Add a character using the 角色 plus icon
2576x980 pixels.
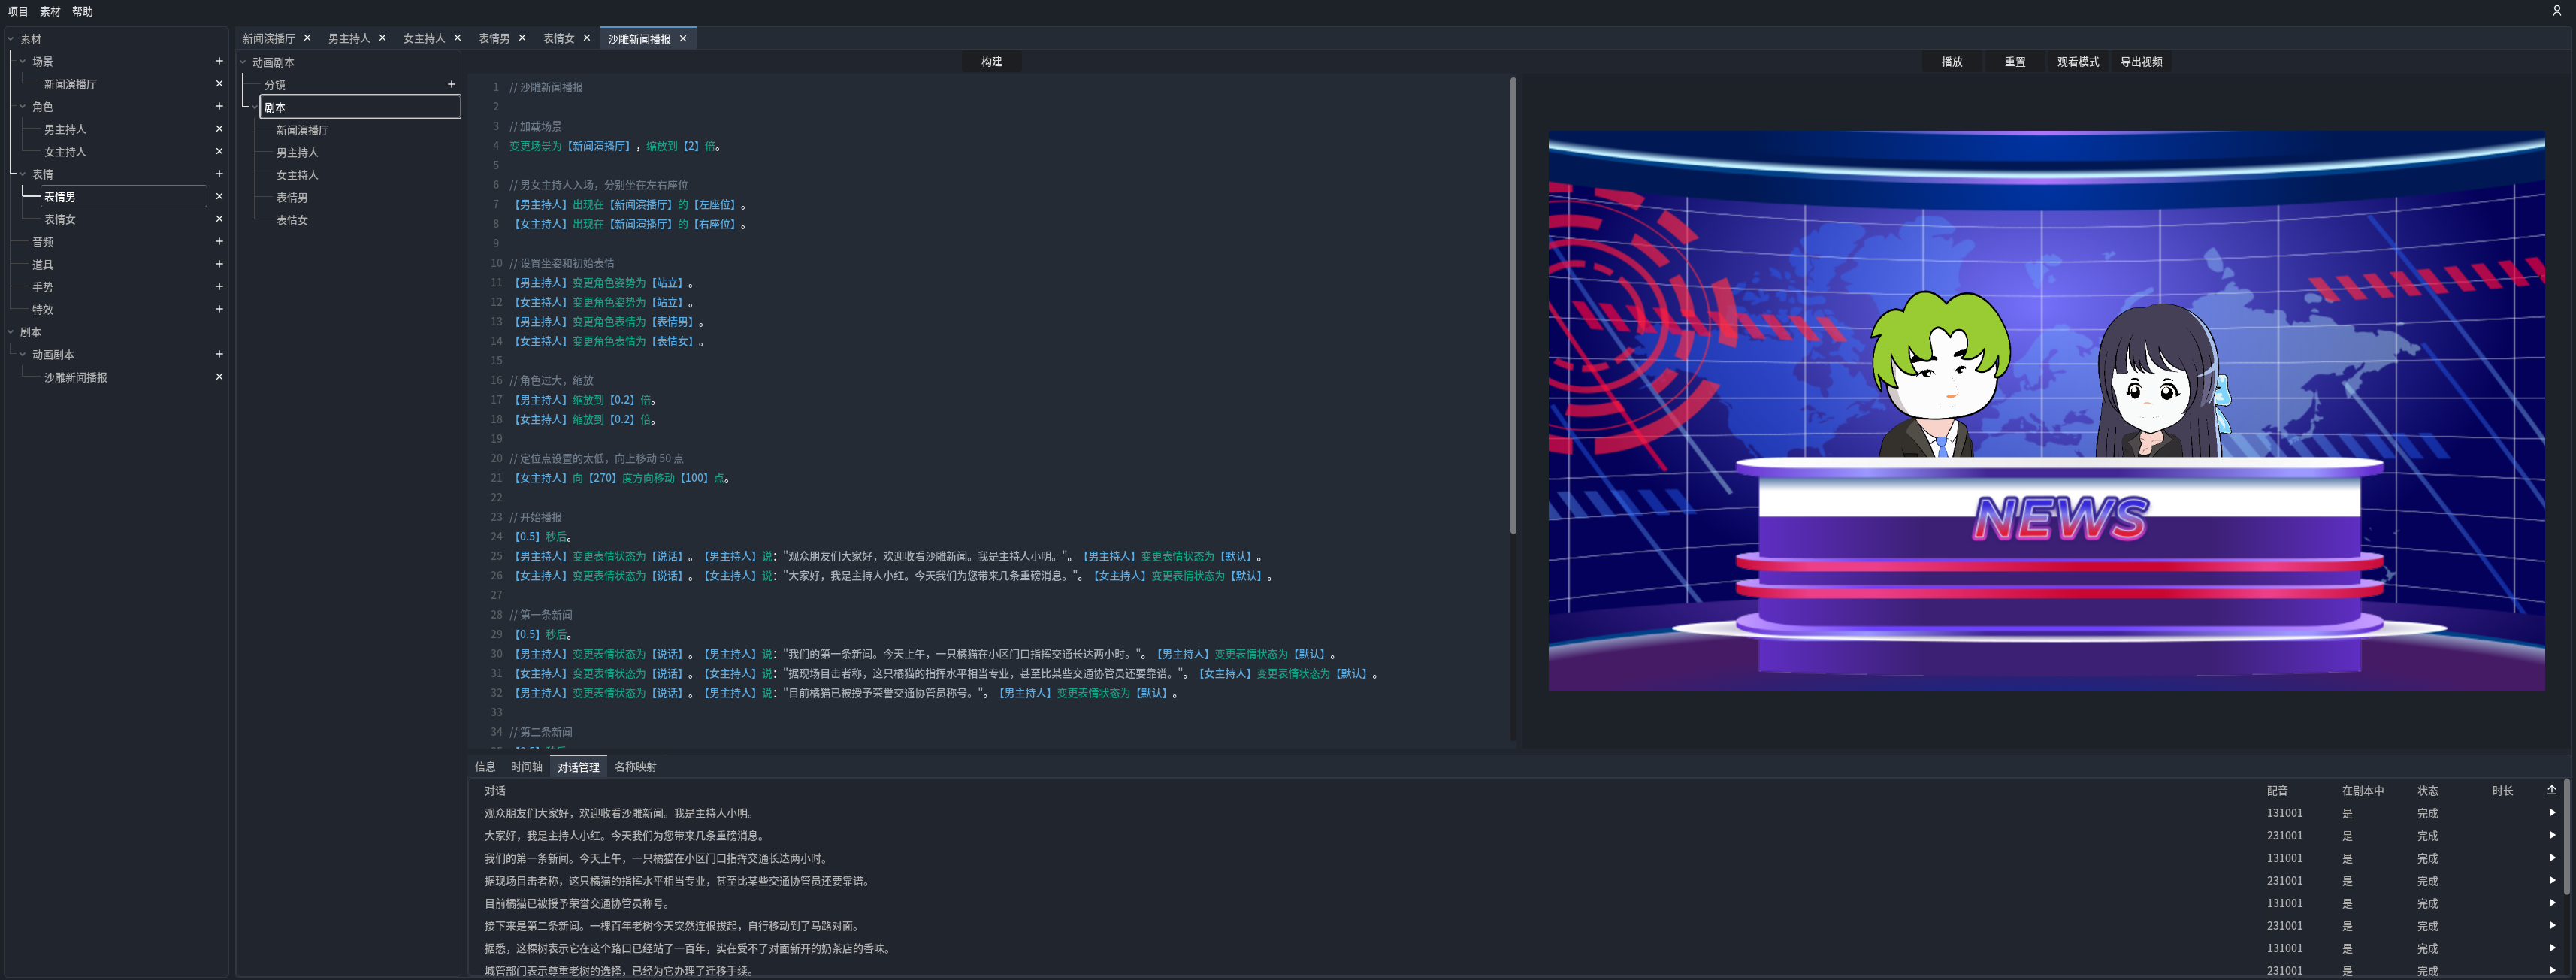point(219,106)
